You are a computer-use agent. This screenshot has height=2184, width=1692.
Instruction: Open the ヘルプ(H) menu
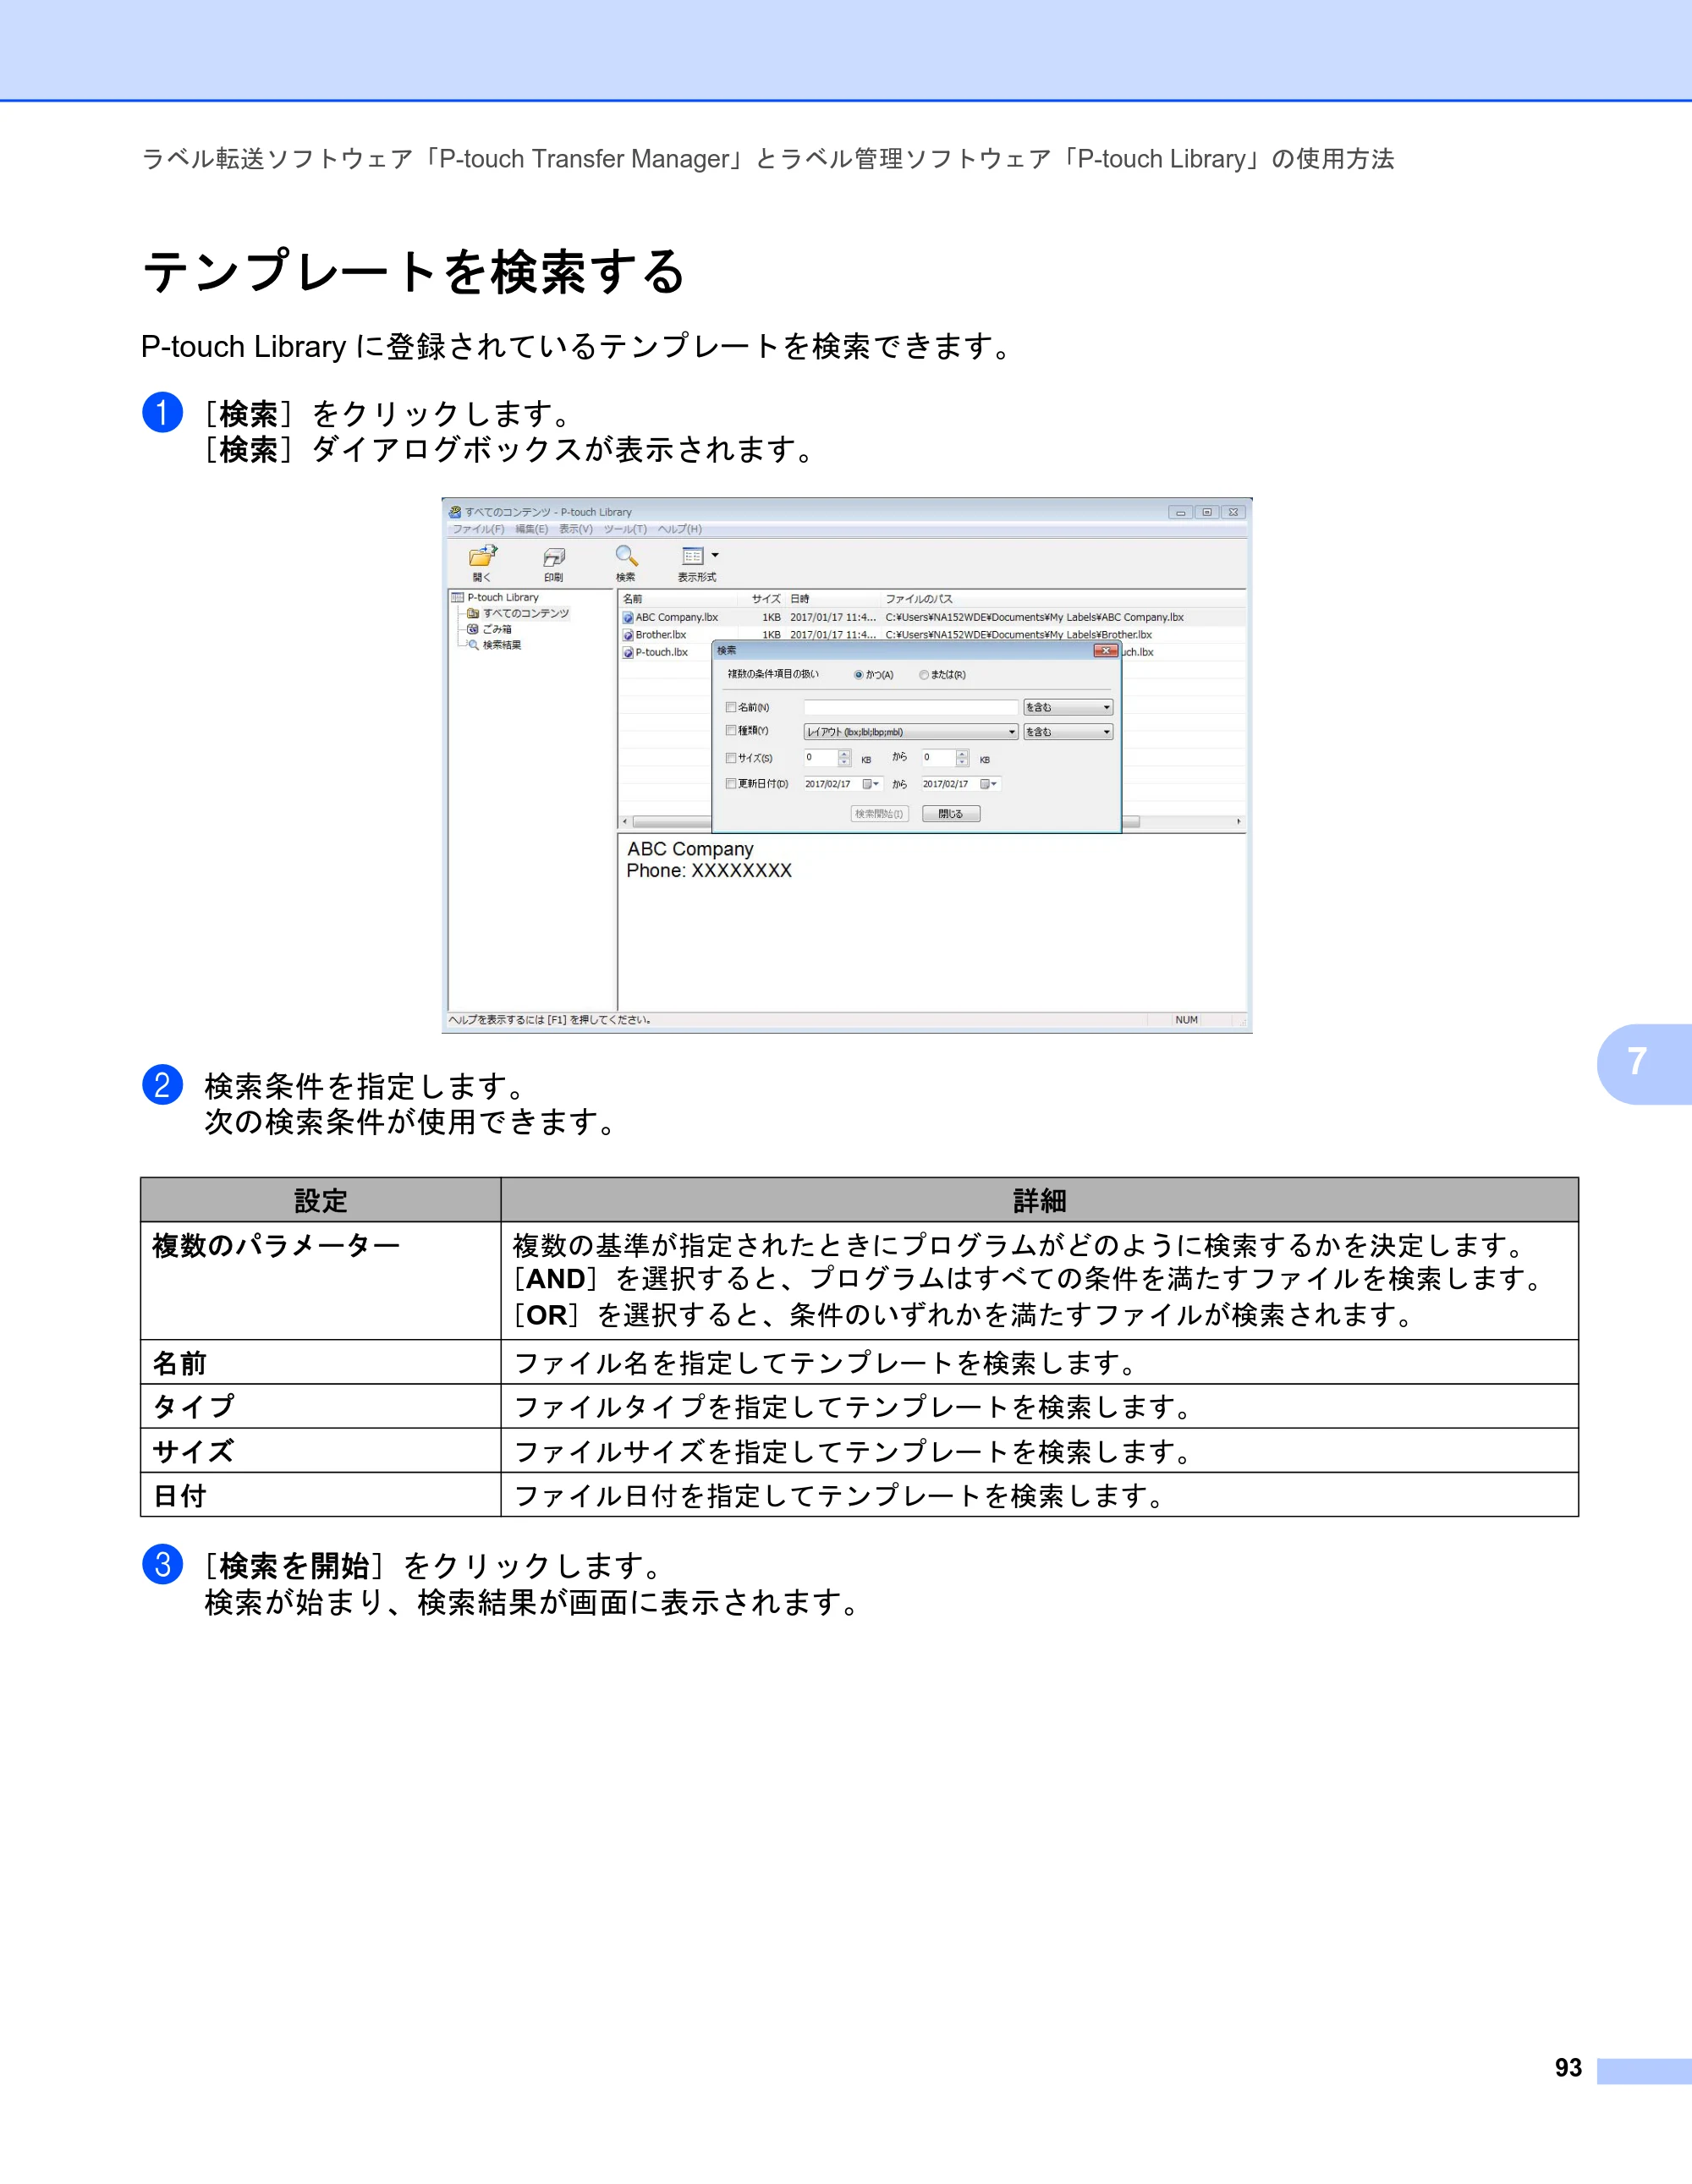tap(679, 529)
